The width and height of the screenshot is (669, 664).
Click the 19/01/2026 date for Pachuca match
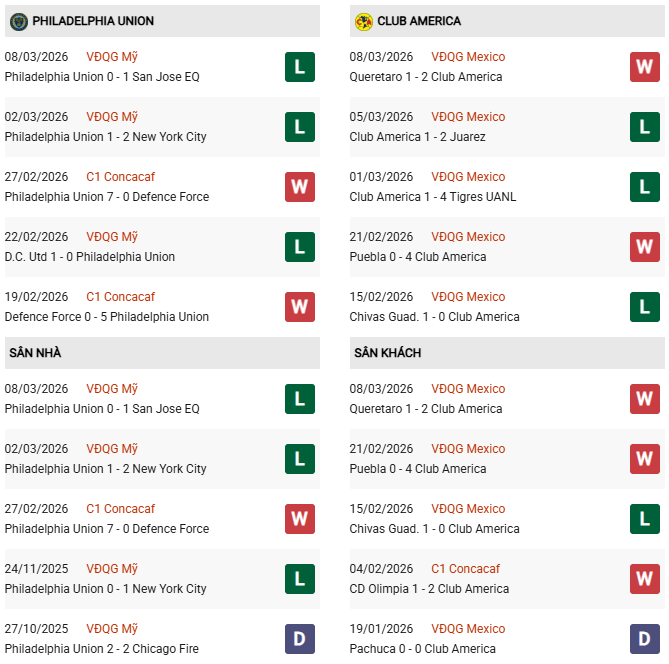point(381,629)
